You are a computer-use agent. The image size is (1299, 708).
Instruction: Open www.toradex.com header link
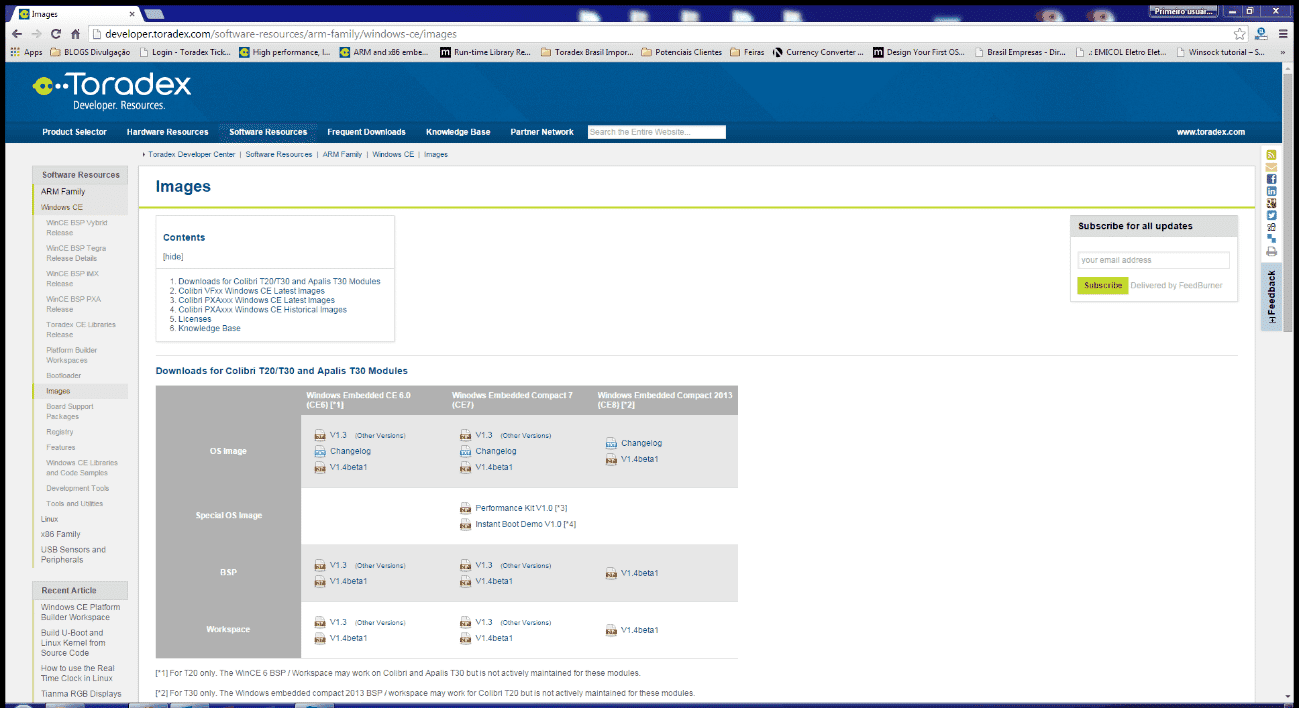point(1210,132)
